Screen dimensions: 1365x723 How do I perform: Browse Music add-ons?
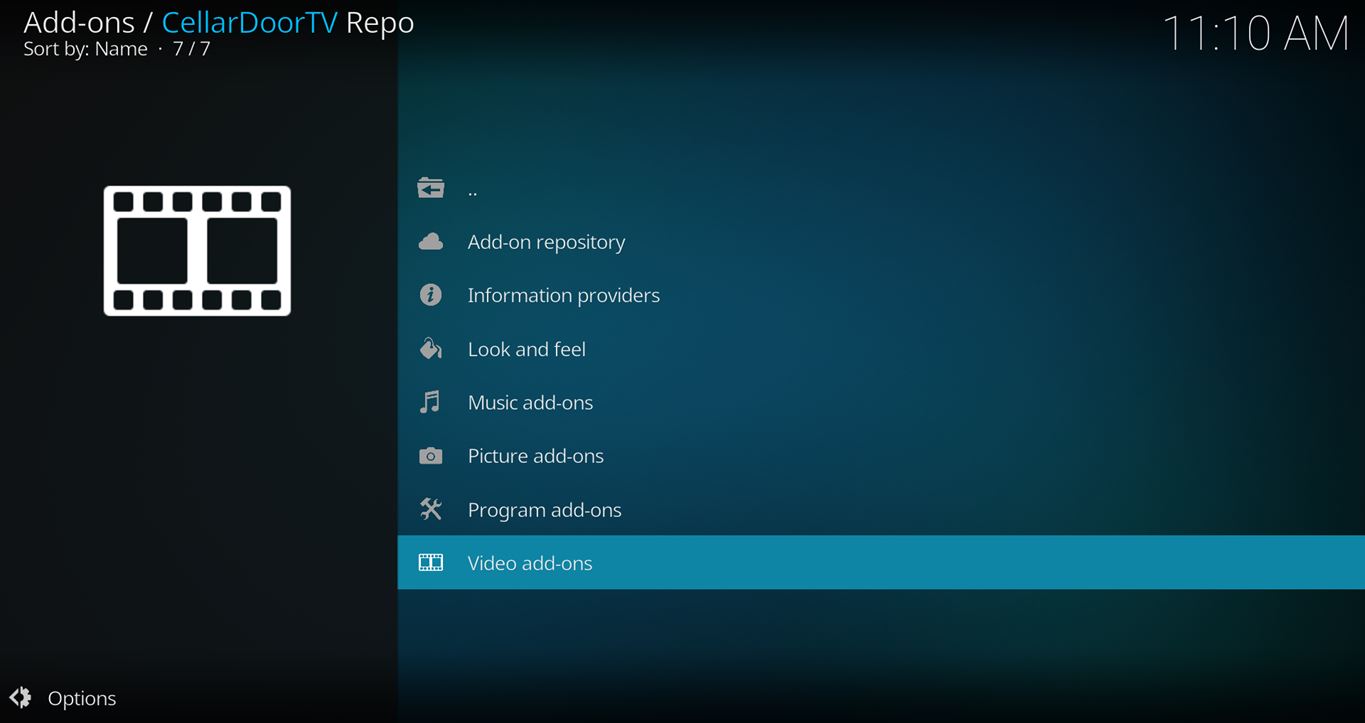click(530, 402)
